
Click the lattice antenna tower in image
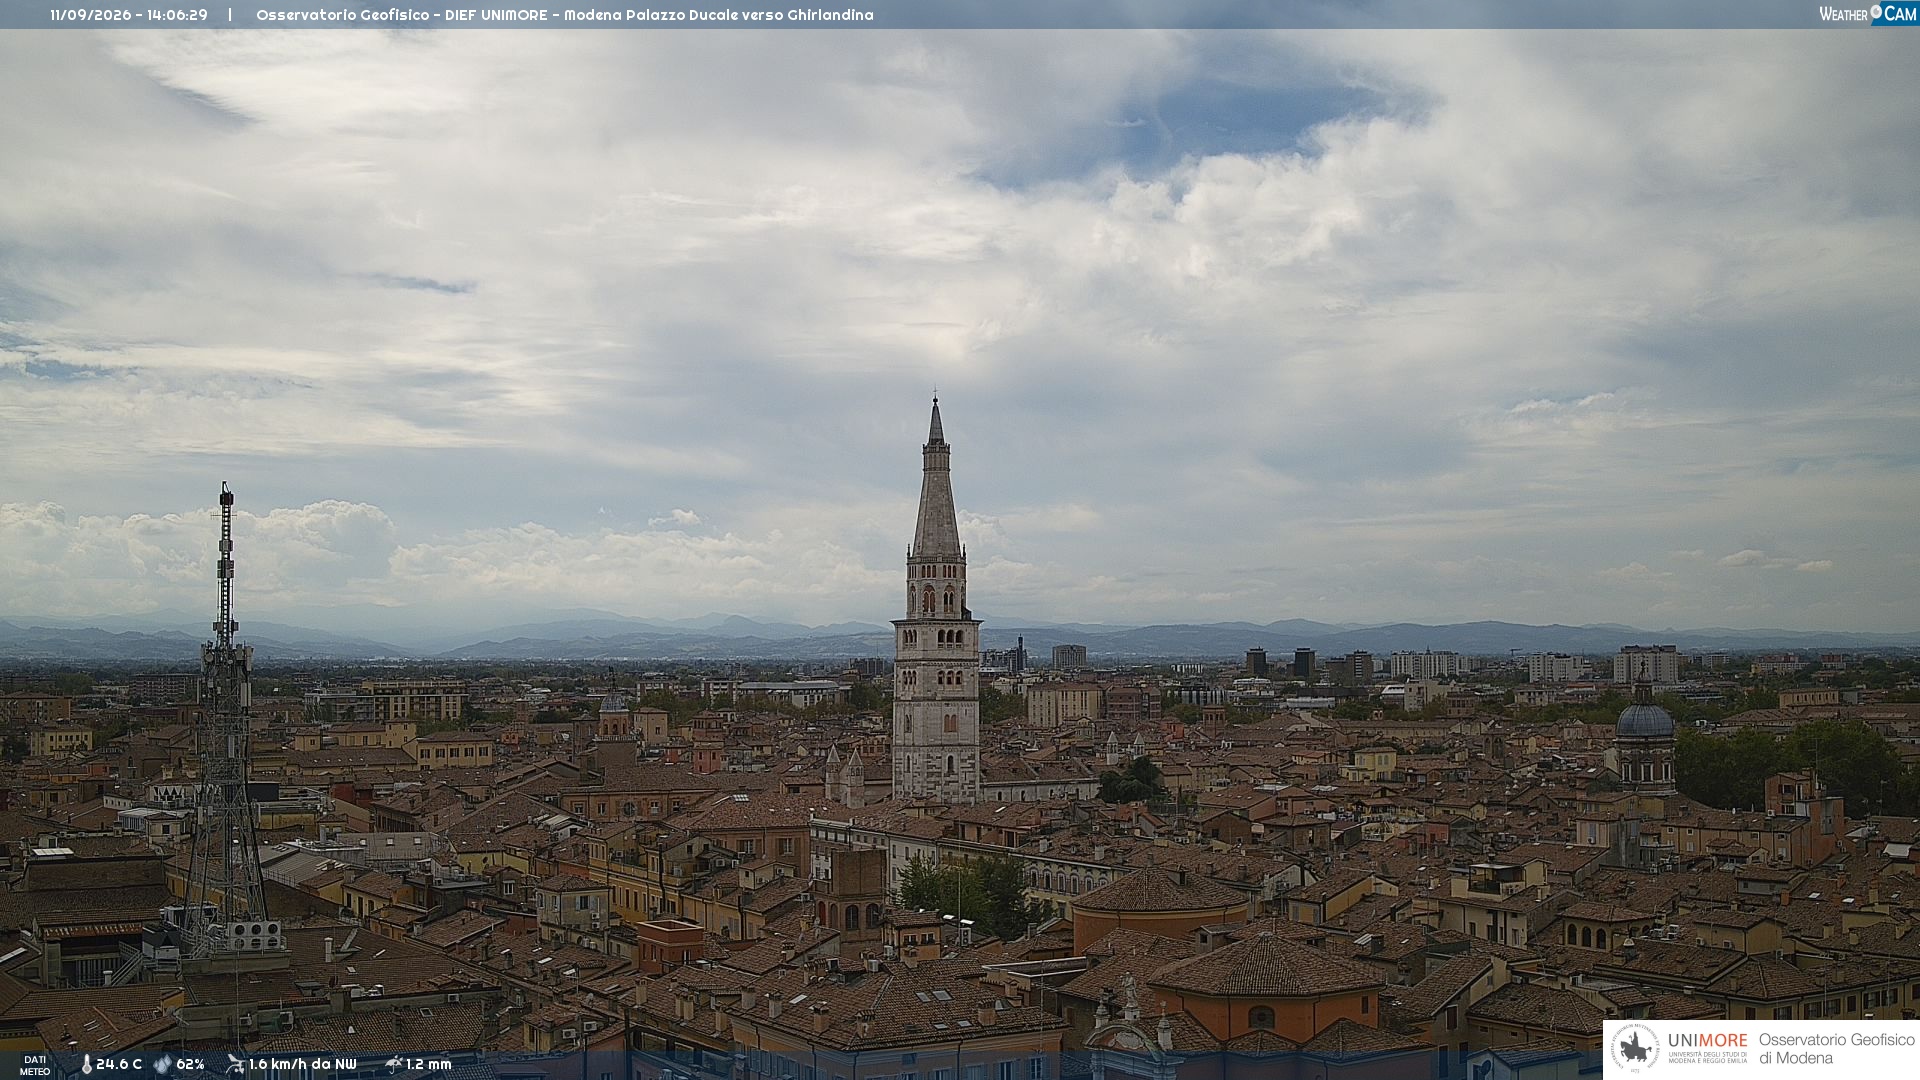coord(225,720)
